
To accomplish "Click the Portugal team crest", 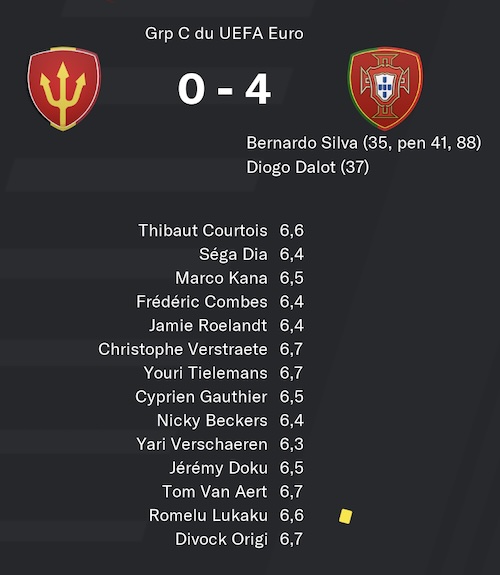I will pos(385,88).
